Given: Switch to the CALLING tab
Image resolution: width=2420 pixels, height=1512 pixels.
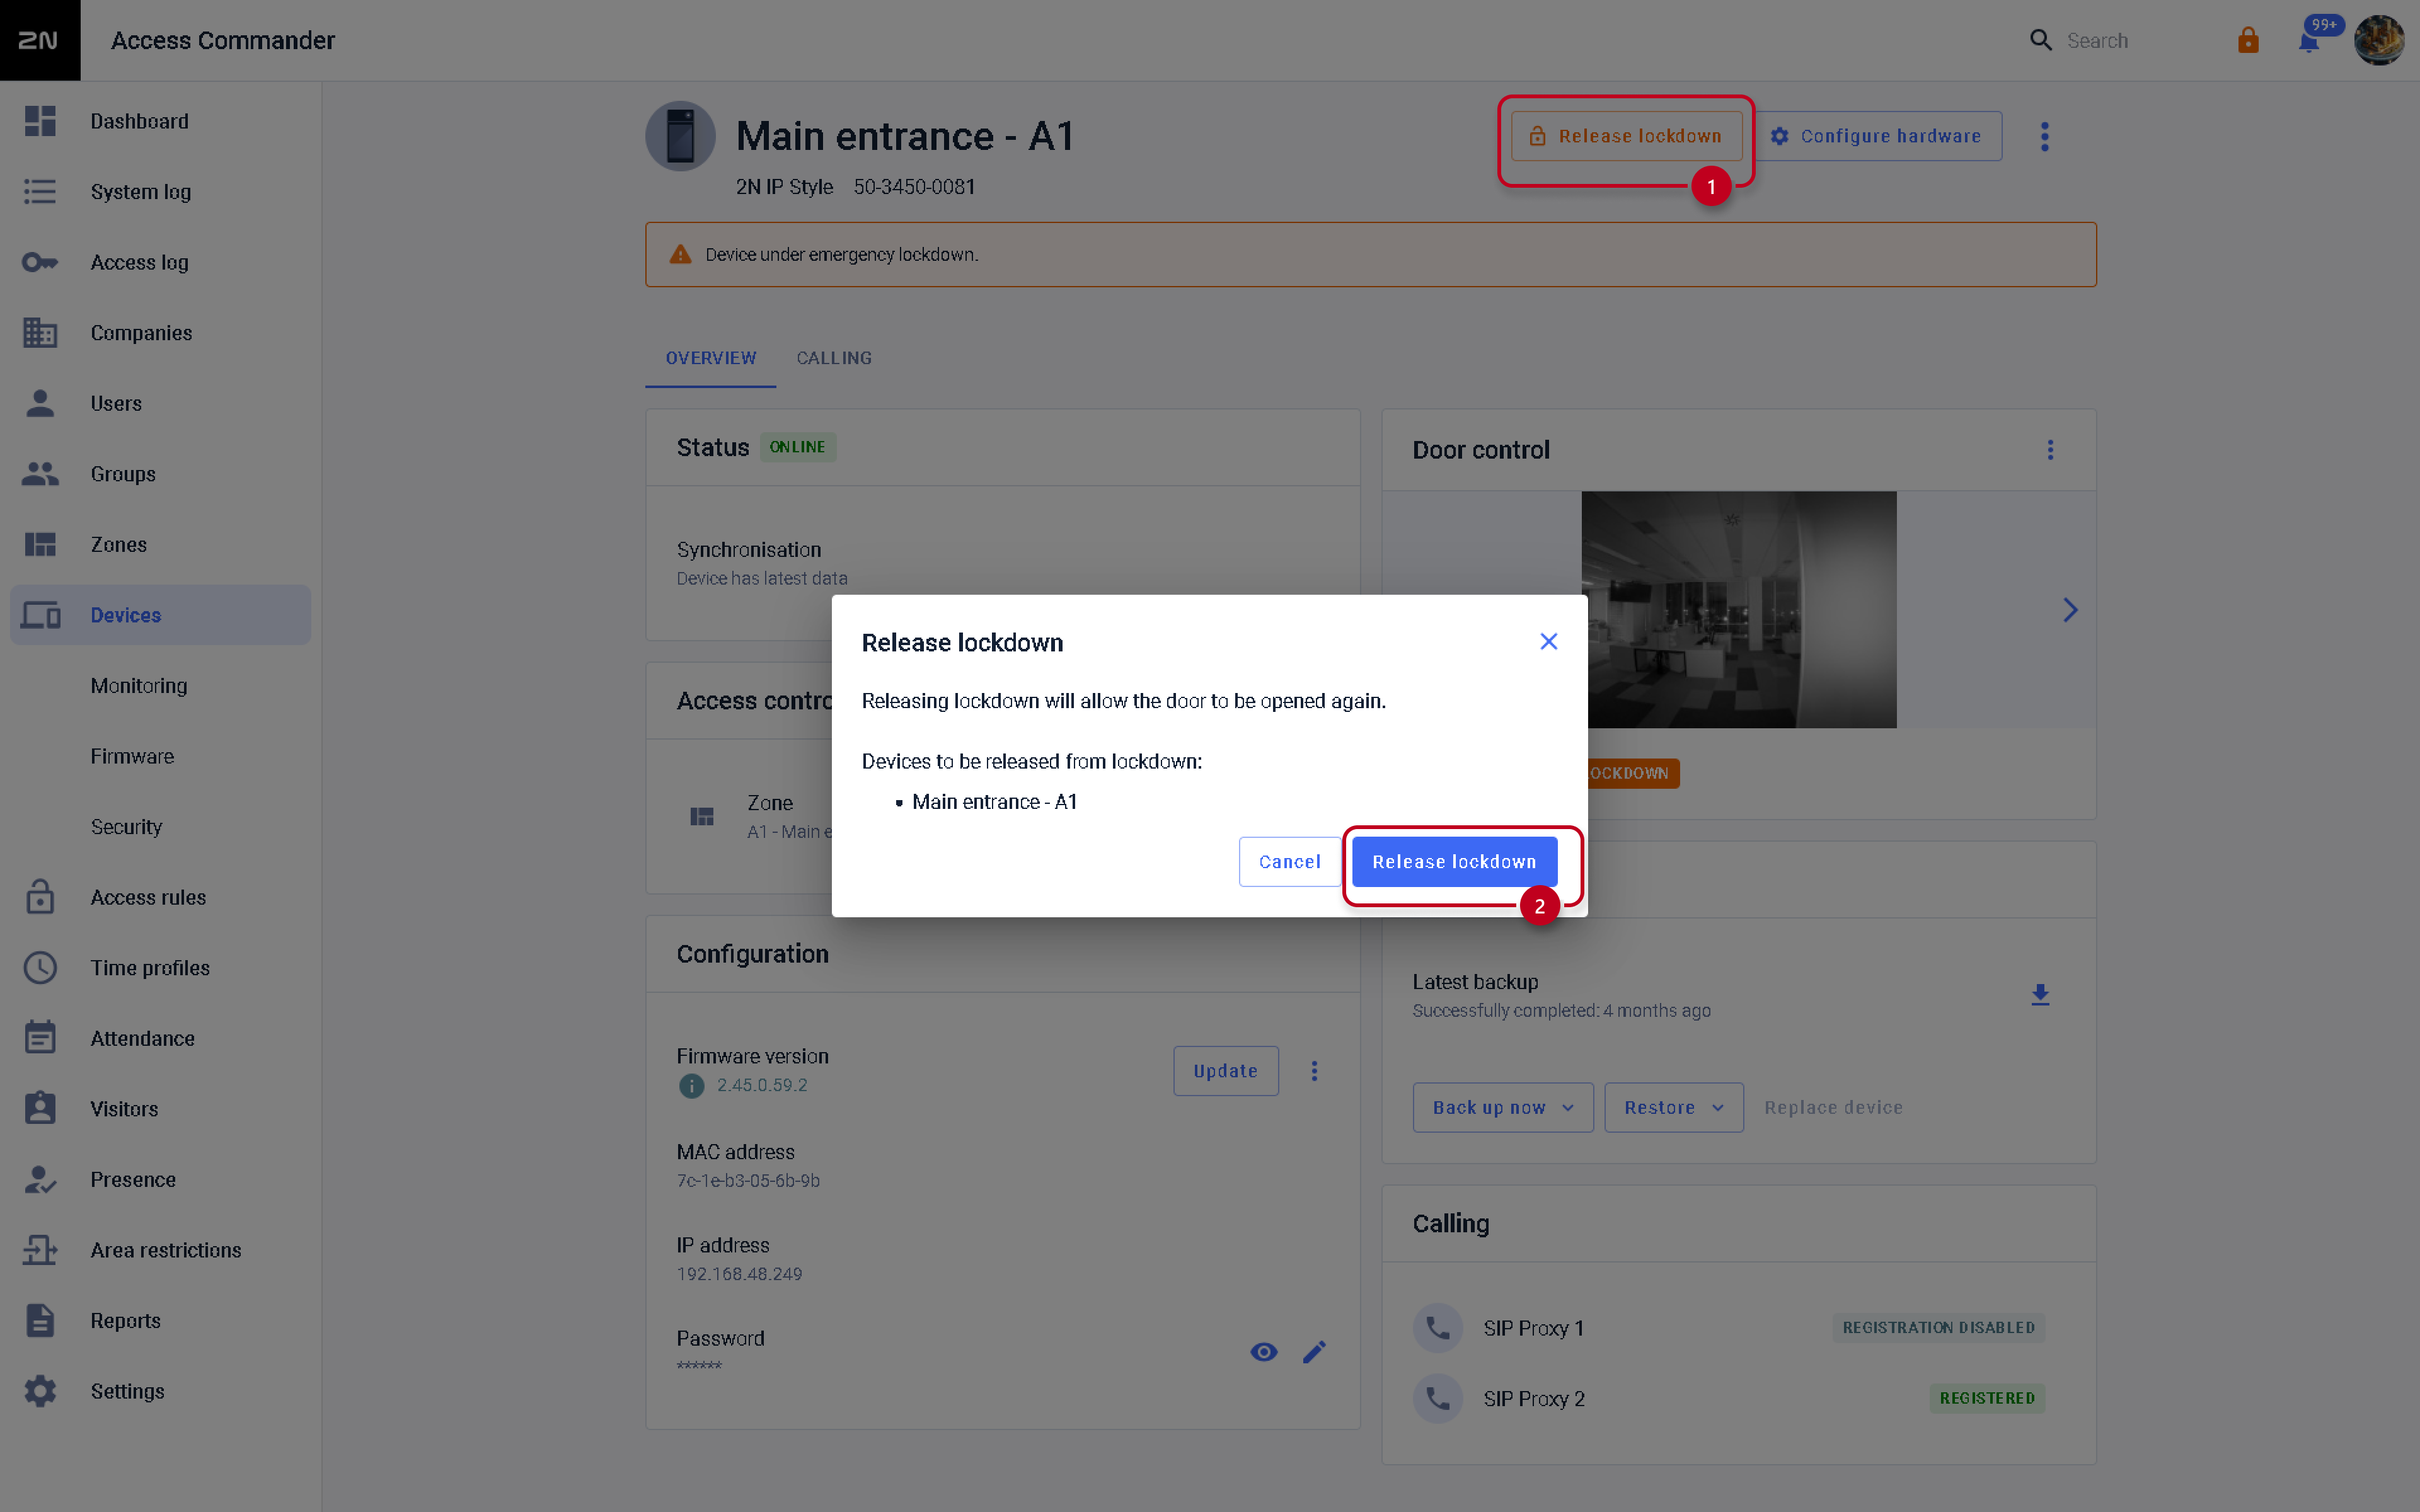Looking at the screenshot, I should coord(834,358).
